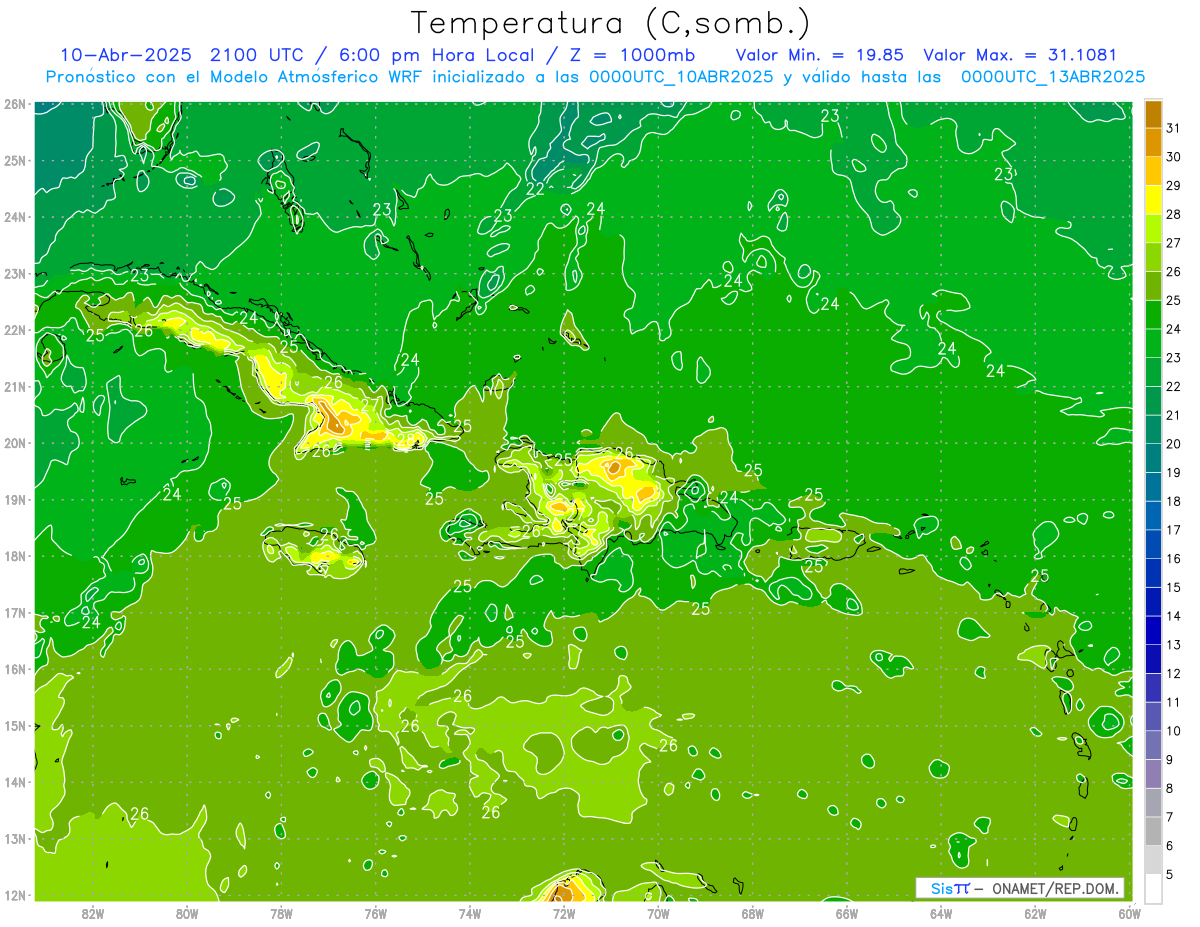Image resolution: width=1200 pixels, height=927 pixels.
Task: Click the 'Valor Min. = 19.85' text
Action: [x=819, y=55]
